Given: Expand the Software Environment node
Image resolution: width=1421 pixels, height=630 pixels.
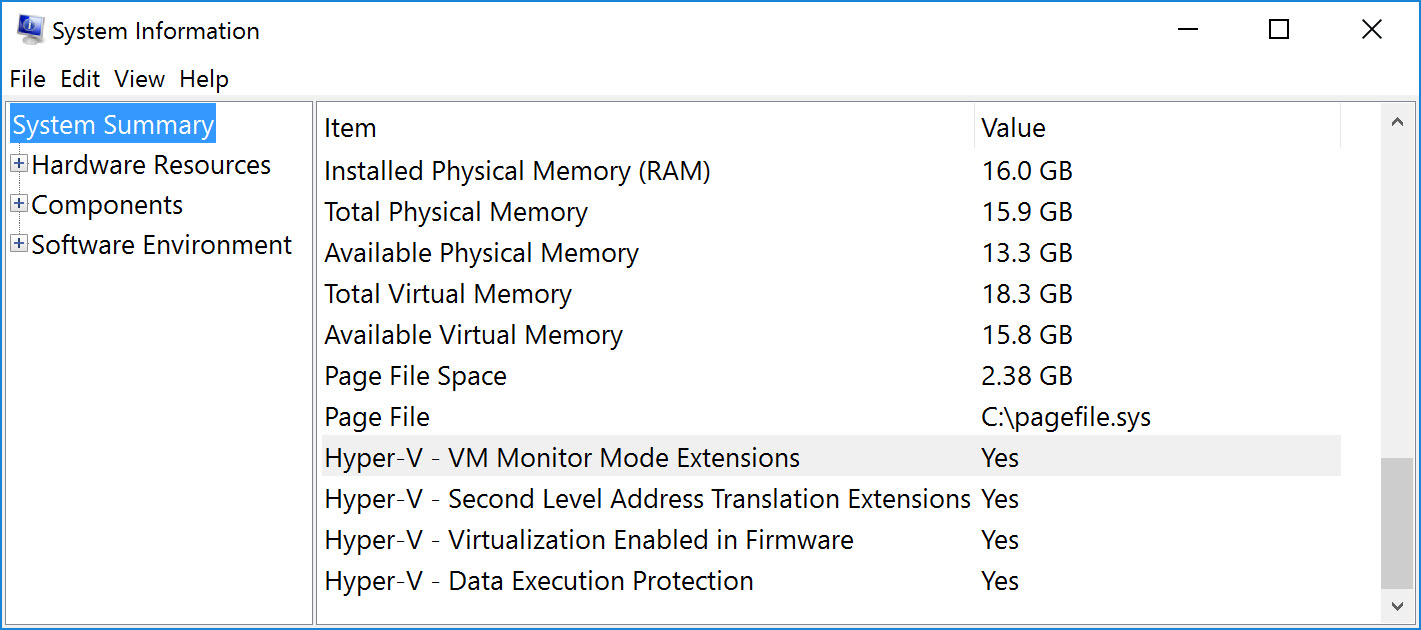Looking at the screenshot, I should 18,244.
